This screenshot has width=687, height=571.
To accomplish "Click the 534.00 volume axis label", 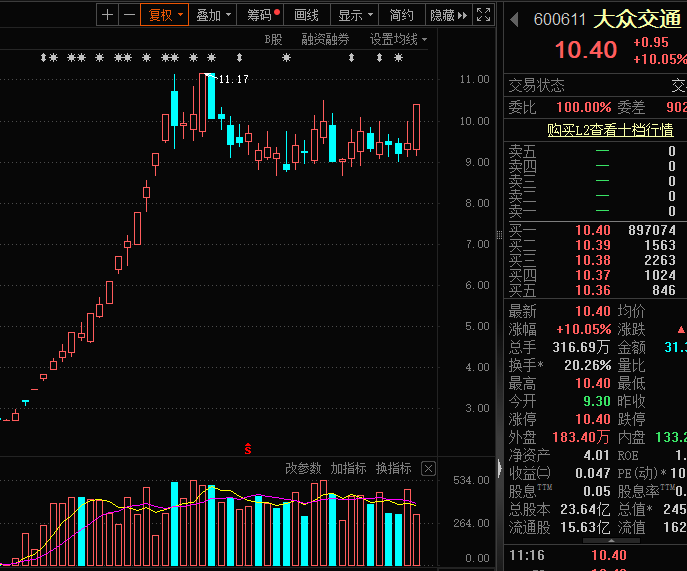I will pos(471,480).
